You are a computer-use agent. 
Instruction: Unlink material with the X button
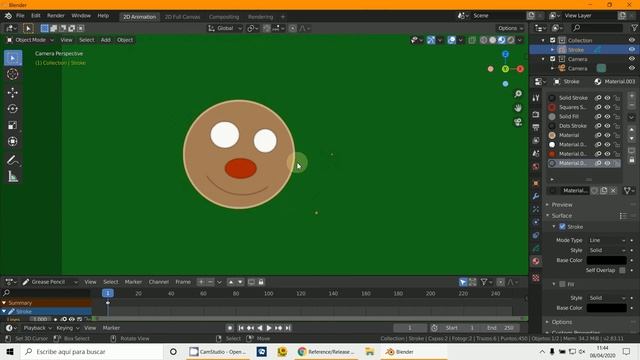(x=613, y=191)
